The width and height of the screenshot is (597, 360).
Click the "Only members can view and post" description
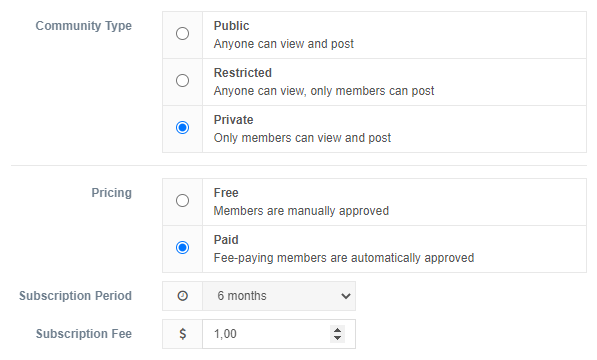[302, 138]
